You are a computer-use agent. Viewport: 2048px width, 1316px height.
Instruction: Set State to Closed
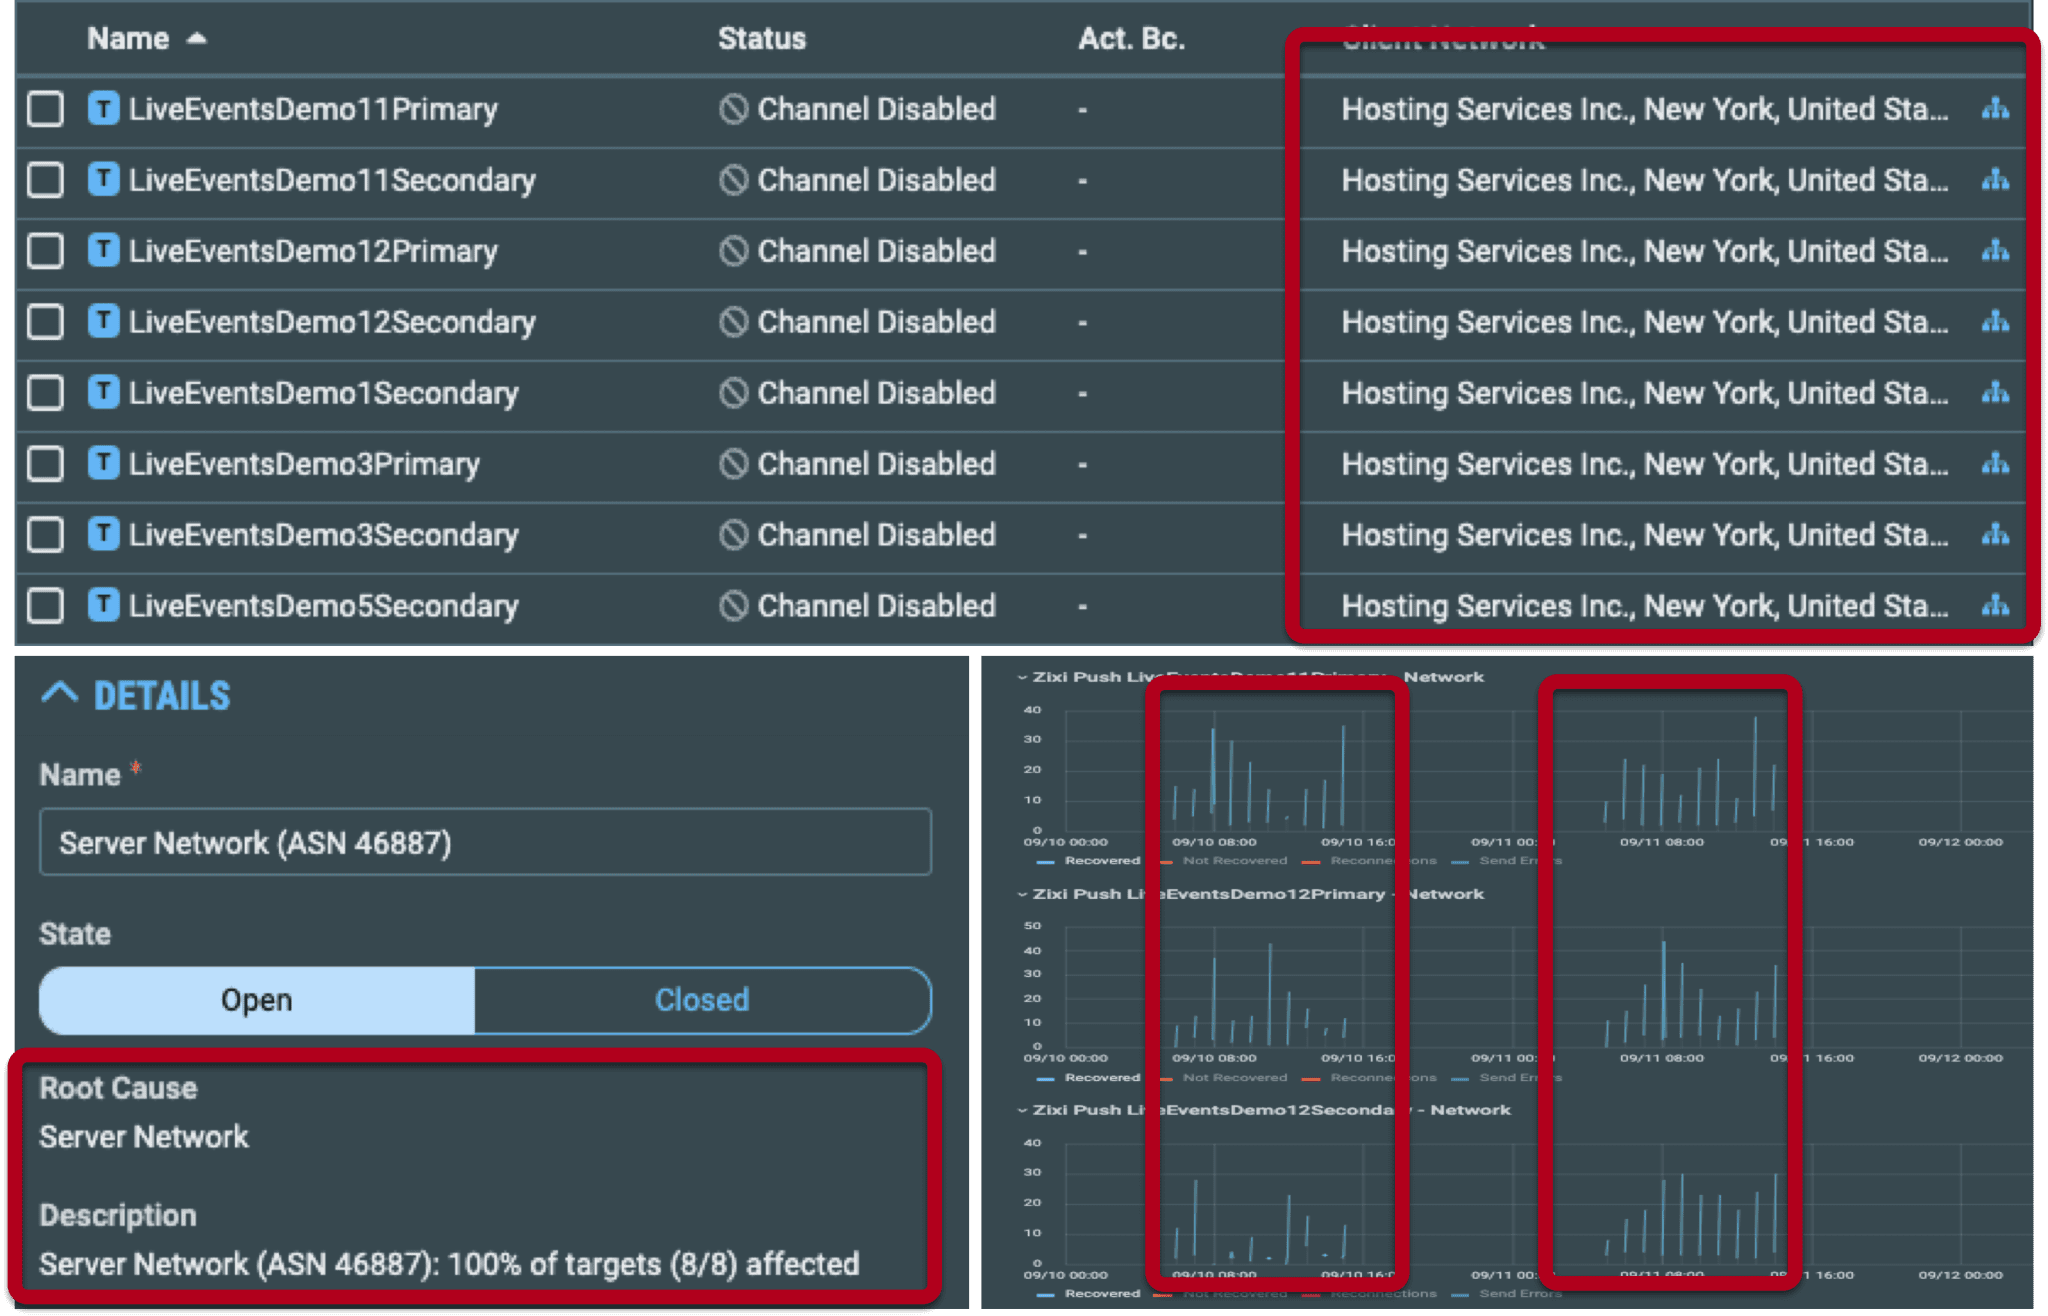702,1000
